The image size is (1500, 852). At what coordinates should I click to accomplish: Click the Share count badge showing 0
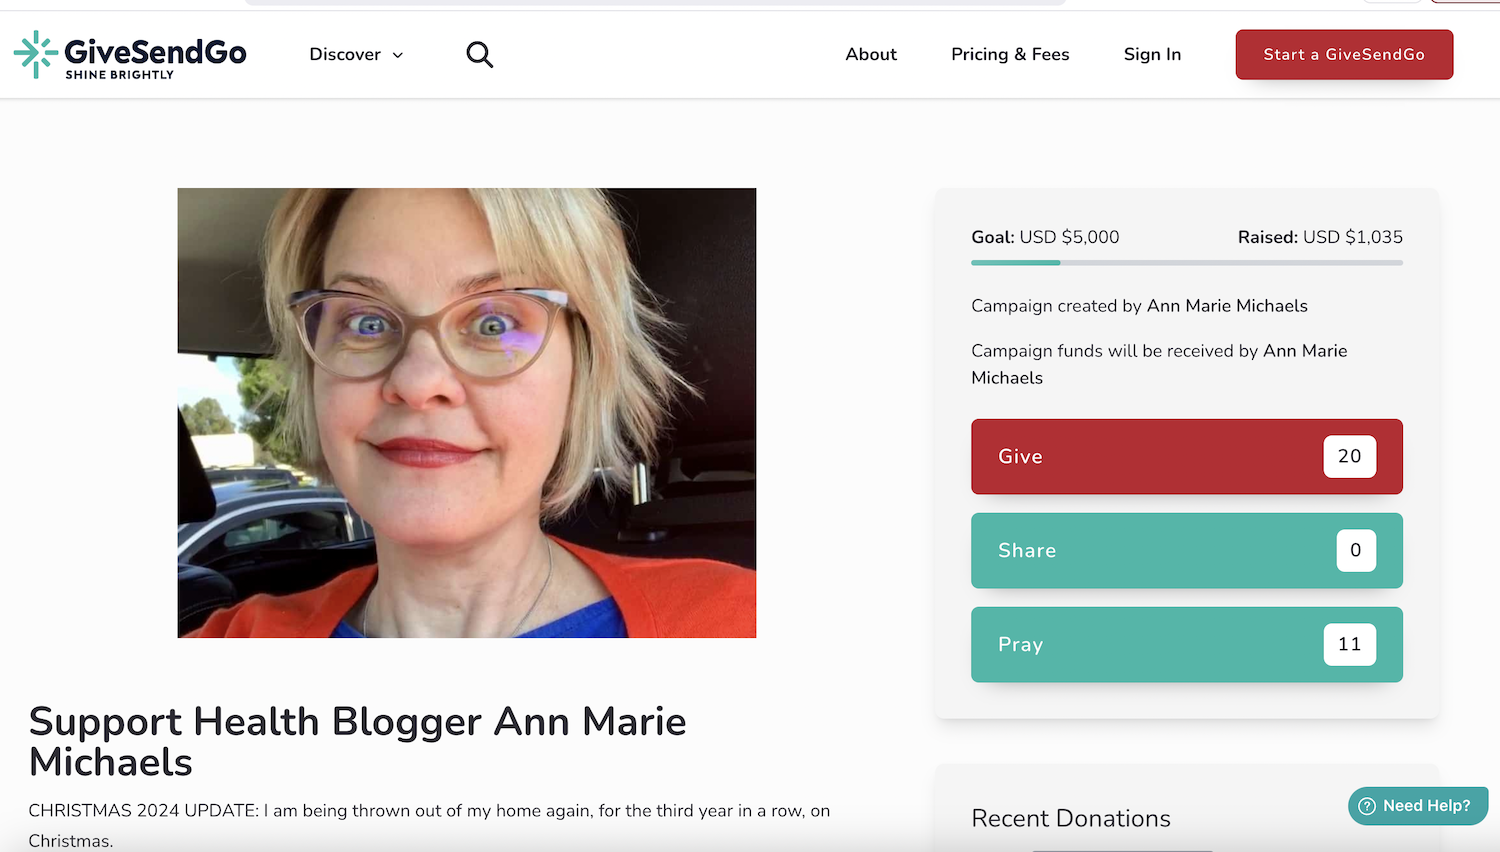click(1356, 550)
